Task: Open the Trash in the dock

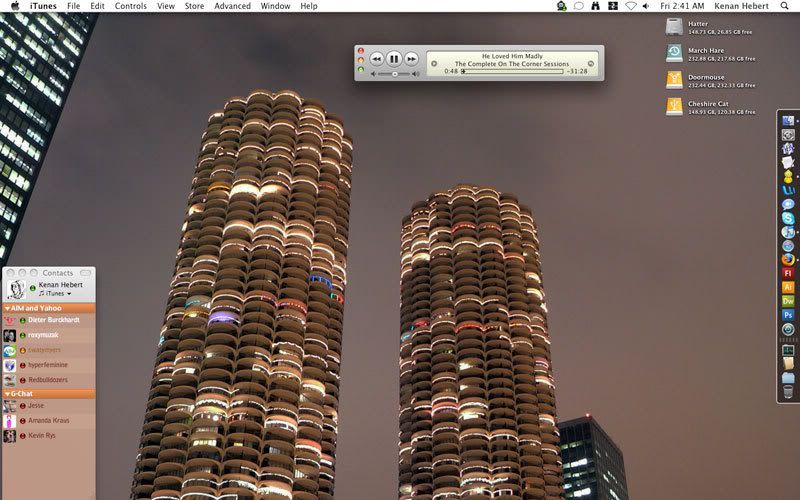Action: (x=788, y=379)
